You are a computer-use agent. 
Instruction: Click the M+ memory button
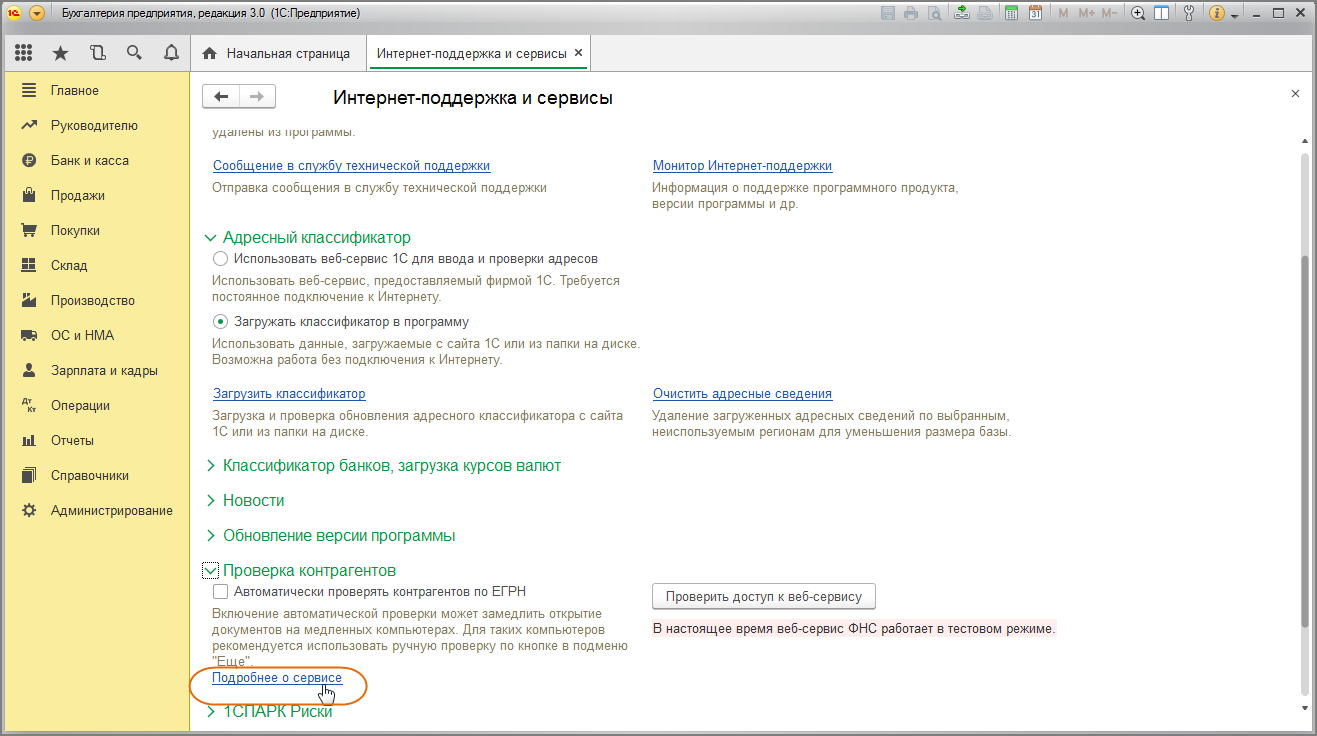(x=1085, y=14)
